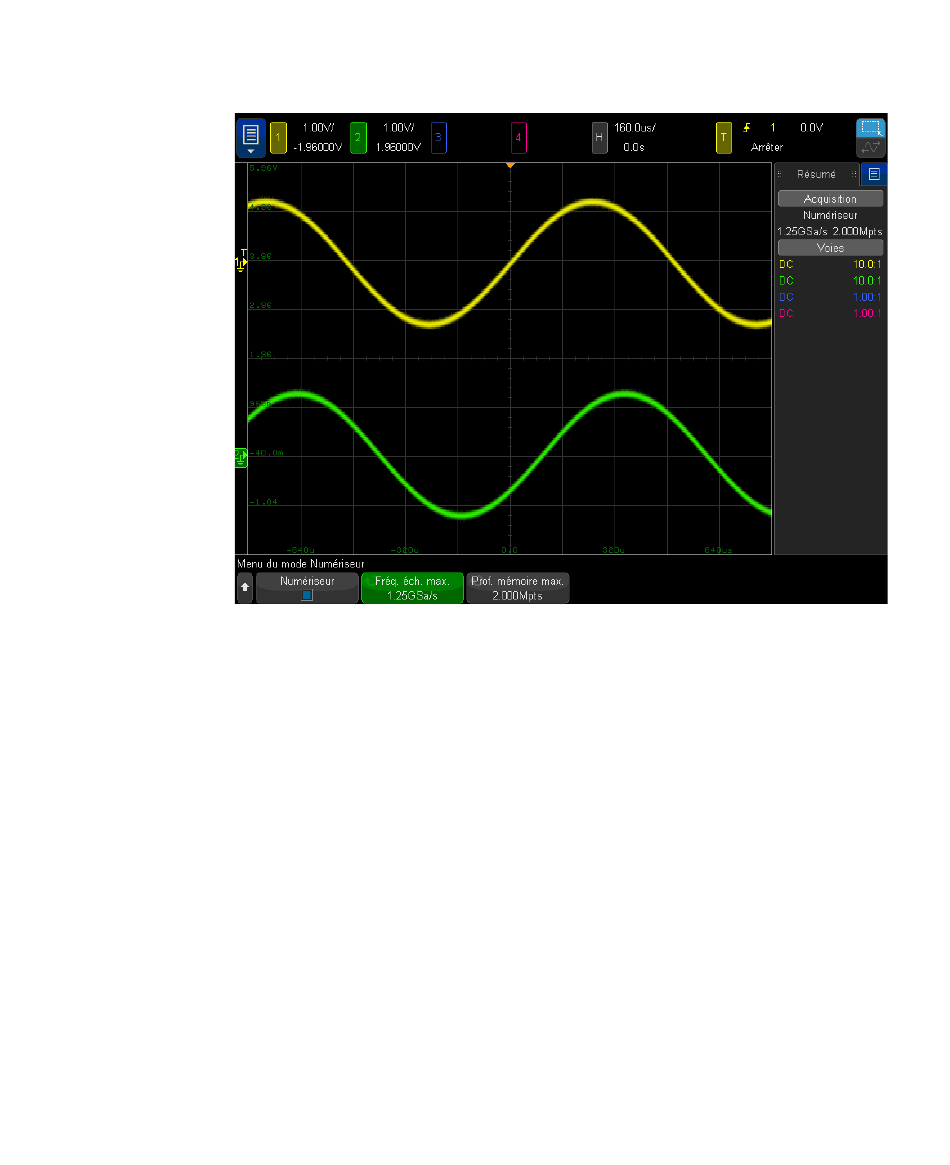
Task: Open horizontal settings H badge
Action: [x=599, y=137]
